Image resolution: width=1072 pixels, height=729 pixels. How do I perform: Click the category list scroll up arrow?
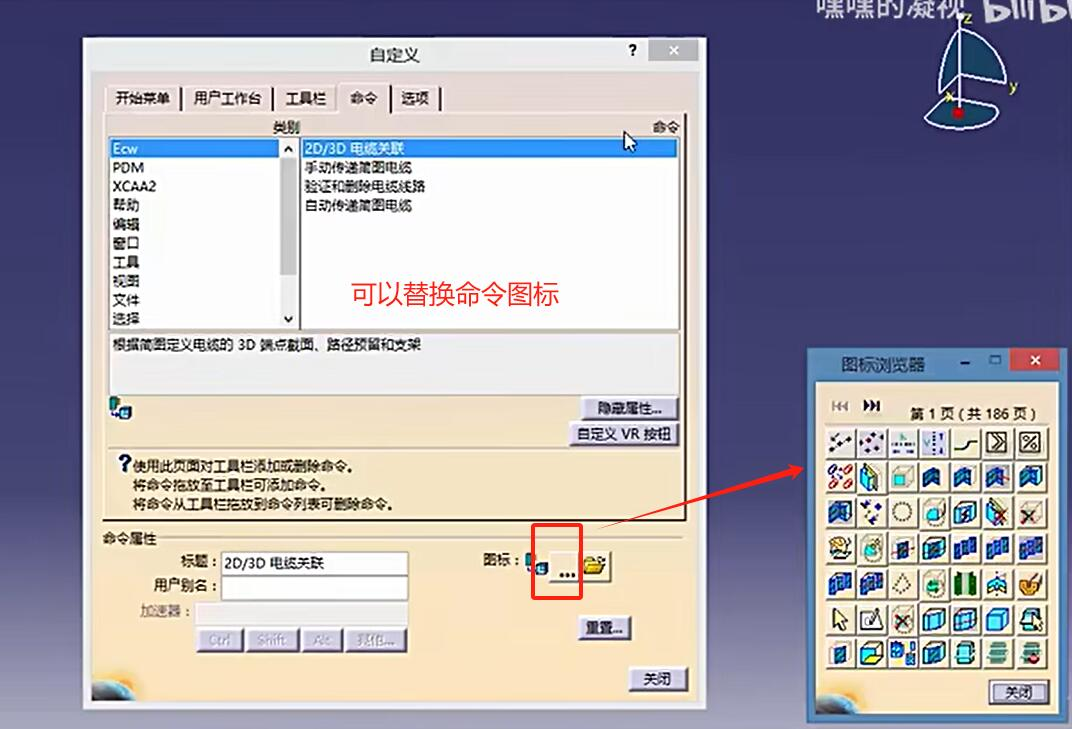click(289, 148)
